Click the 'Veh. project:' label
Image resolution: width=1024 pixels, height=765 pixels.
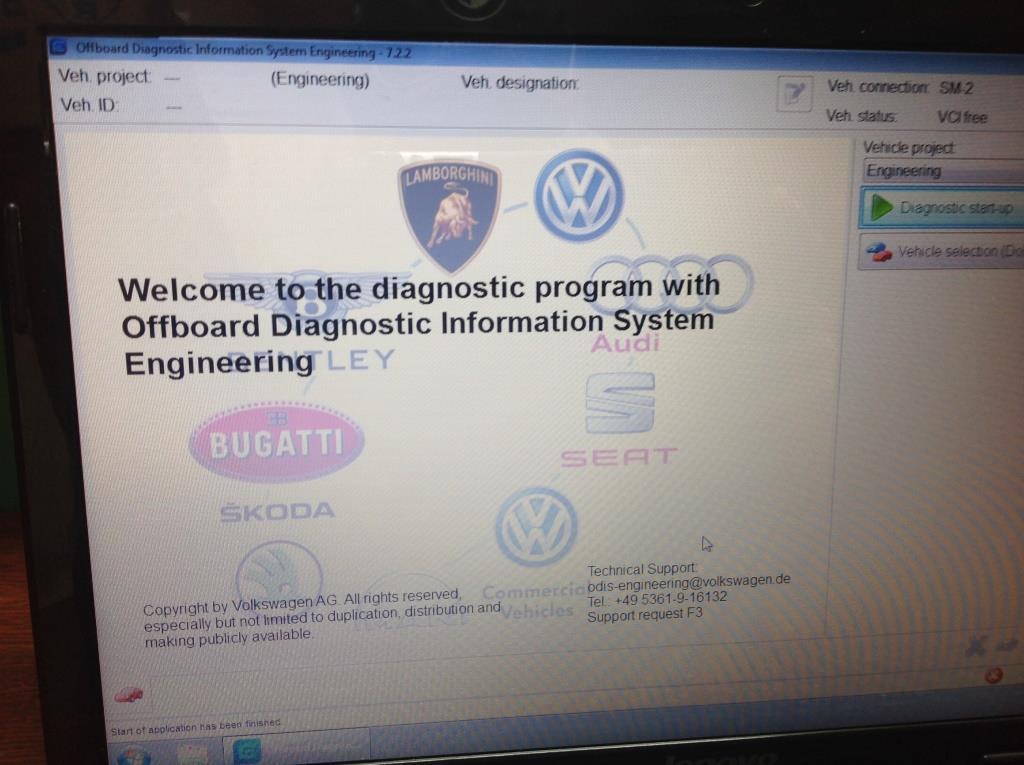[104, 76]
